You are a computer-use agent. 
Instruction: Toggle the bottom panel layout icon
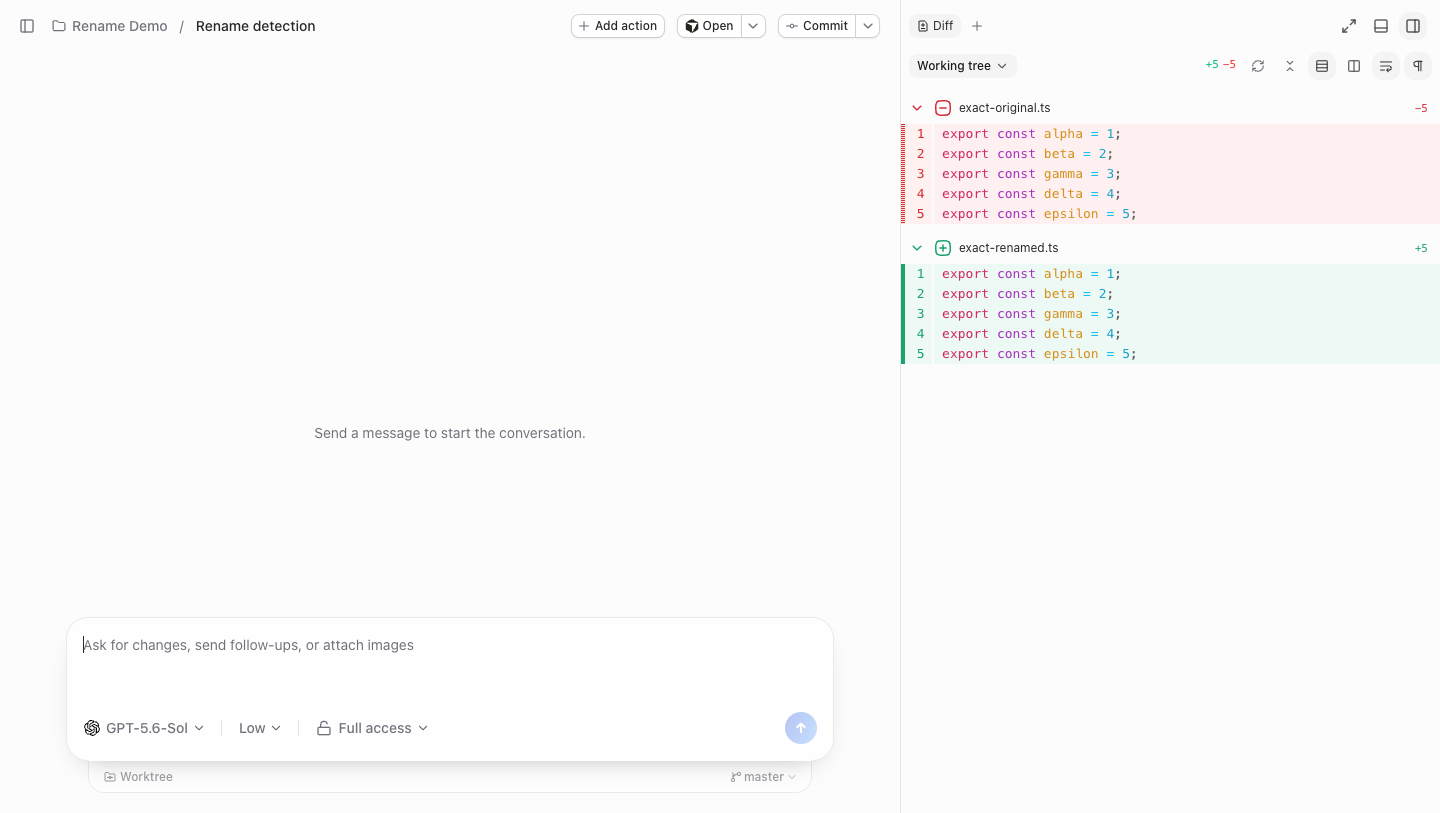click(x=1381, y=26)
